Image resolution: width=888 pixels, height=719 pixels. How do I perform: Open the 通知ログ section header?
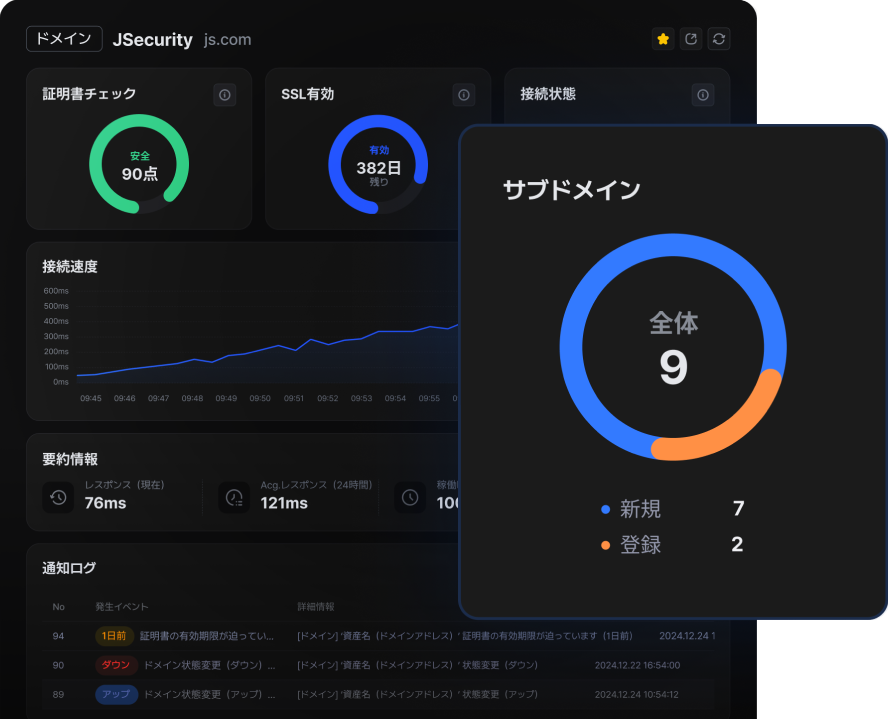pyautogui.click(x=71, y=567)
